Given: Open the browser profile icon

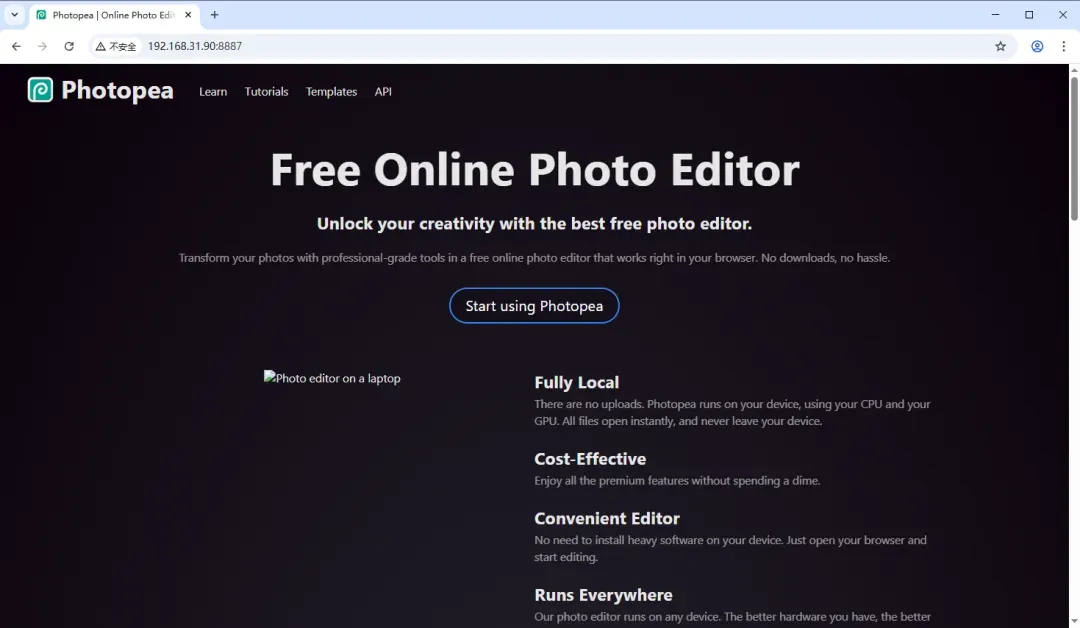Looking at the screenshot, I should pos(1037,46).
